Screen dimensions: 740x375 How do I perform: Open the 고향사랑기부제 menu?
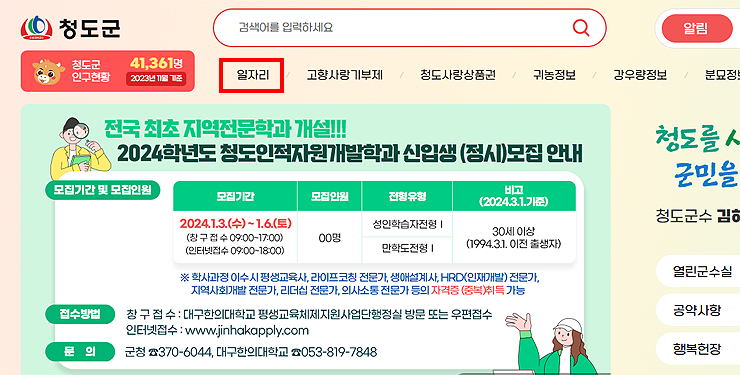pos(345,75)
